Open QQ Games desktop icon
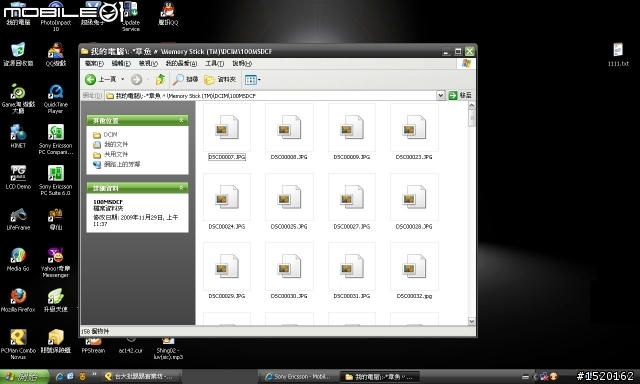This screenshot has height=384, width=640. pyautogui.click(x=56, y=54)
